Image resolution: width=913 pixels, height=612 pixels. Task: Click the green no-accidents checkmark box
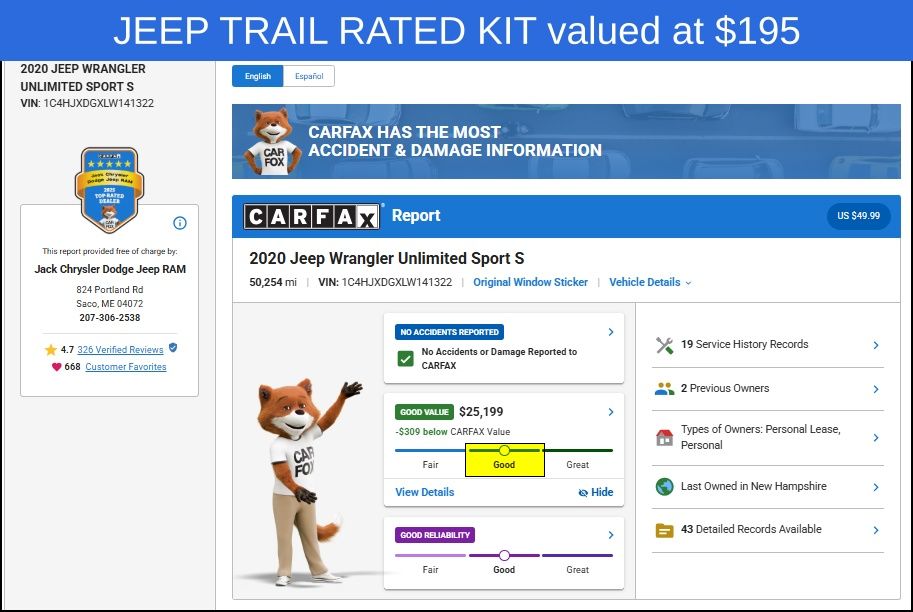[x=405, y=359]
